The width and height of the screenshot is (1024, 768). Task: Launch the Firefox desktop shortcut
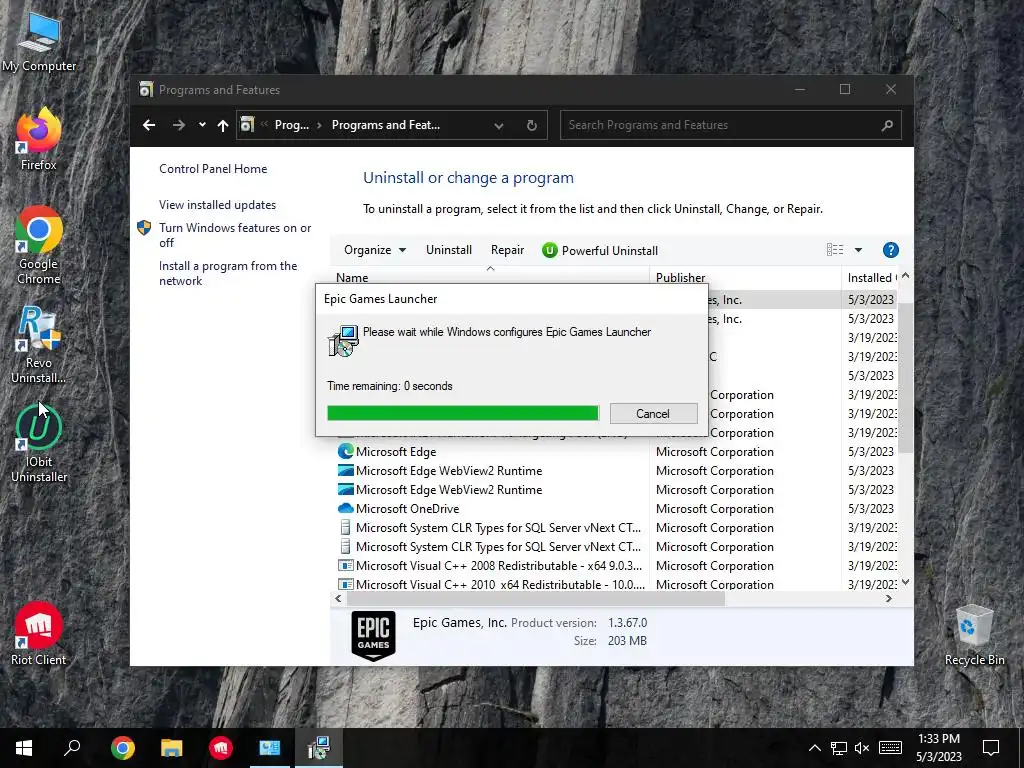[x=39, y=140]
